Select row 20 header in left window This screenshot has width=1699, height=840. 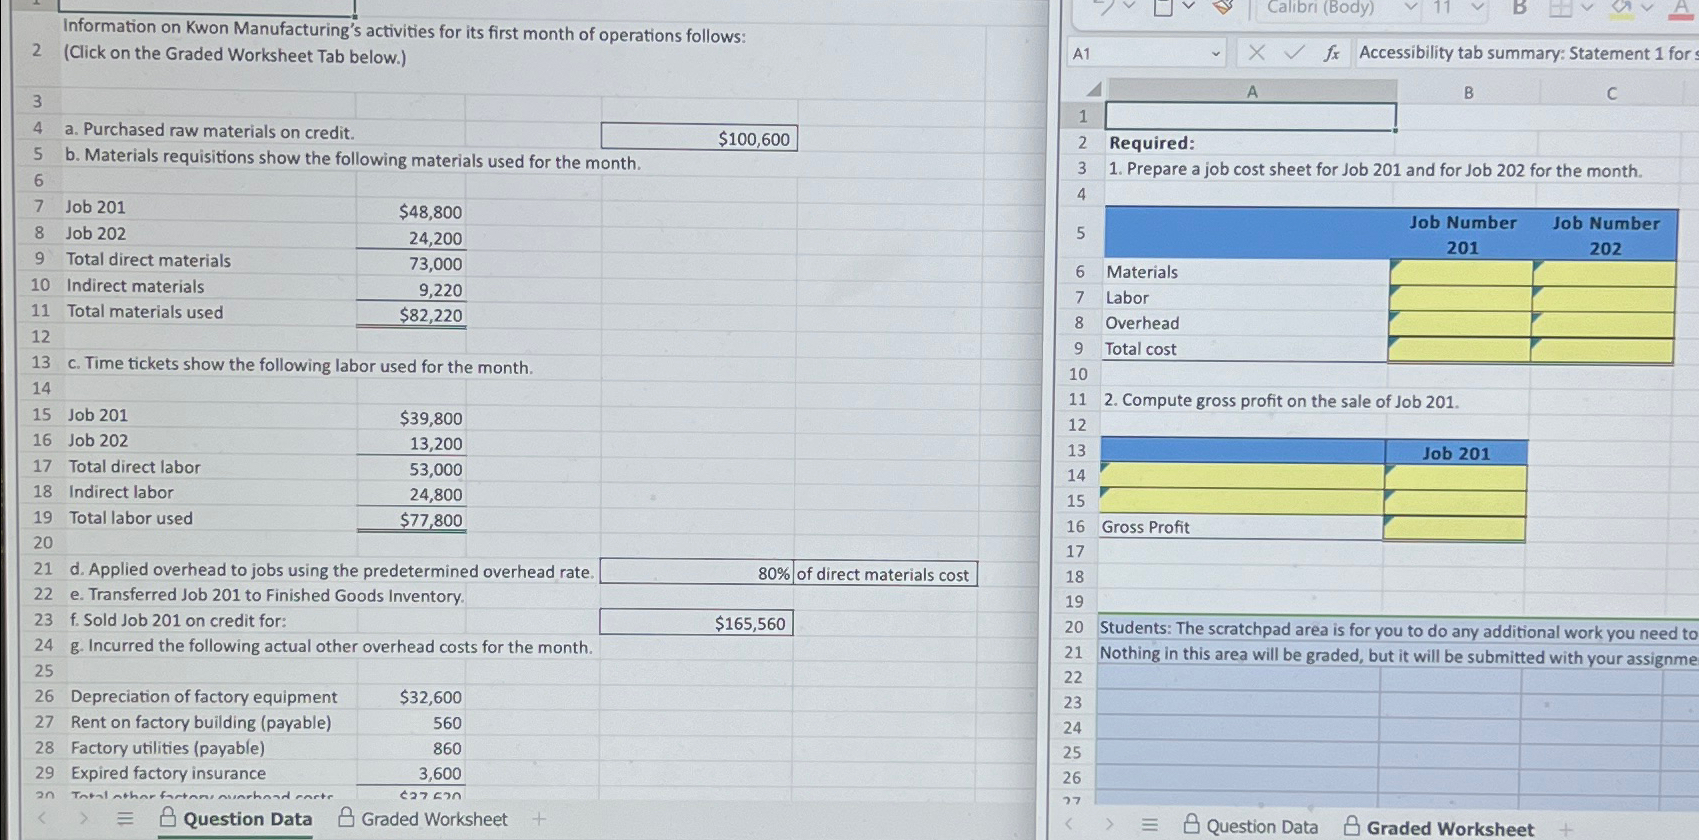click(42, 542)
